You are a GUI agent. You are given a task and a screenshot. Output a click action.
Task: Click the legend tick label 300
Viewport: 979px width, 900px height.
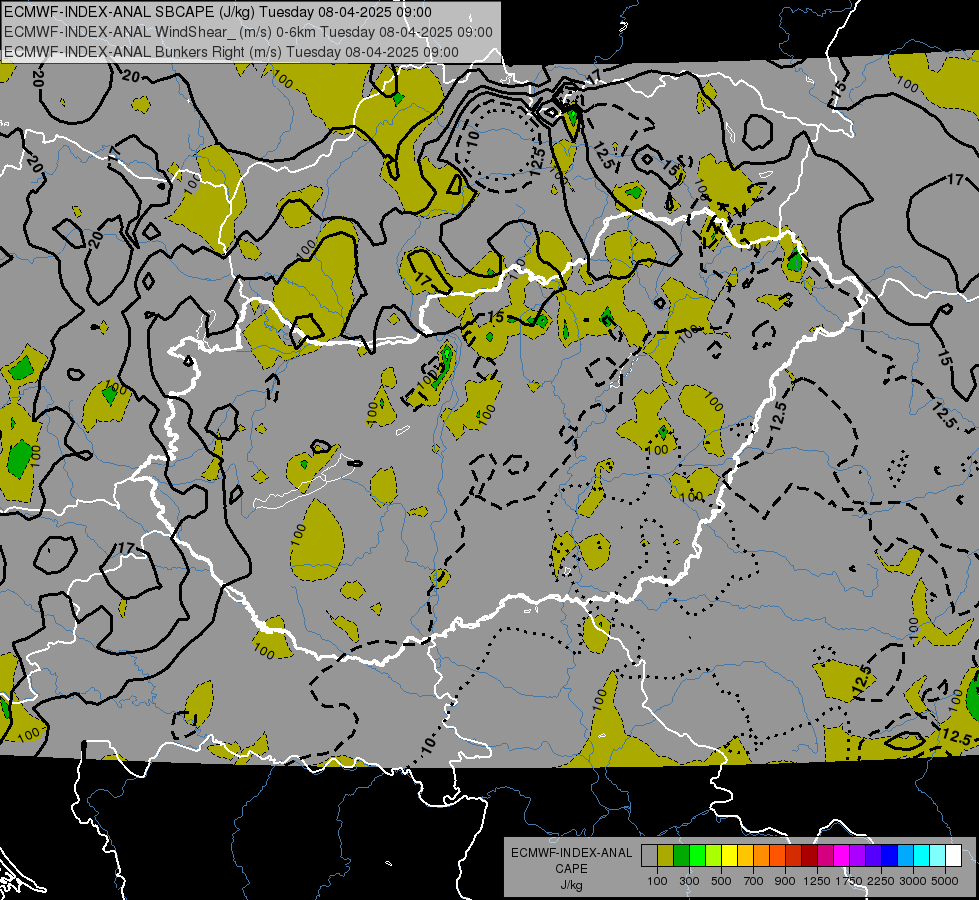[689, 881]
